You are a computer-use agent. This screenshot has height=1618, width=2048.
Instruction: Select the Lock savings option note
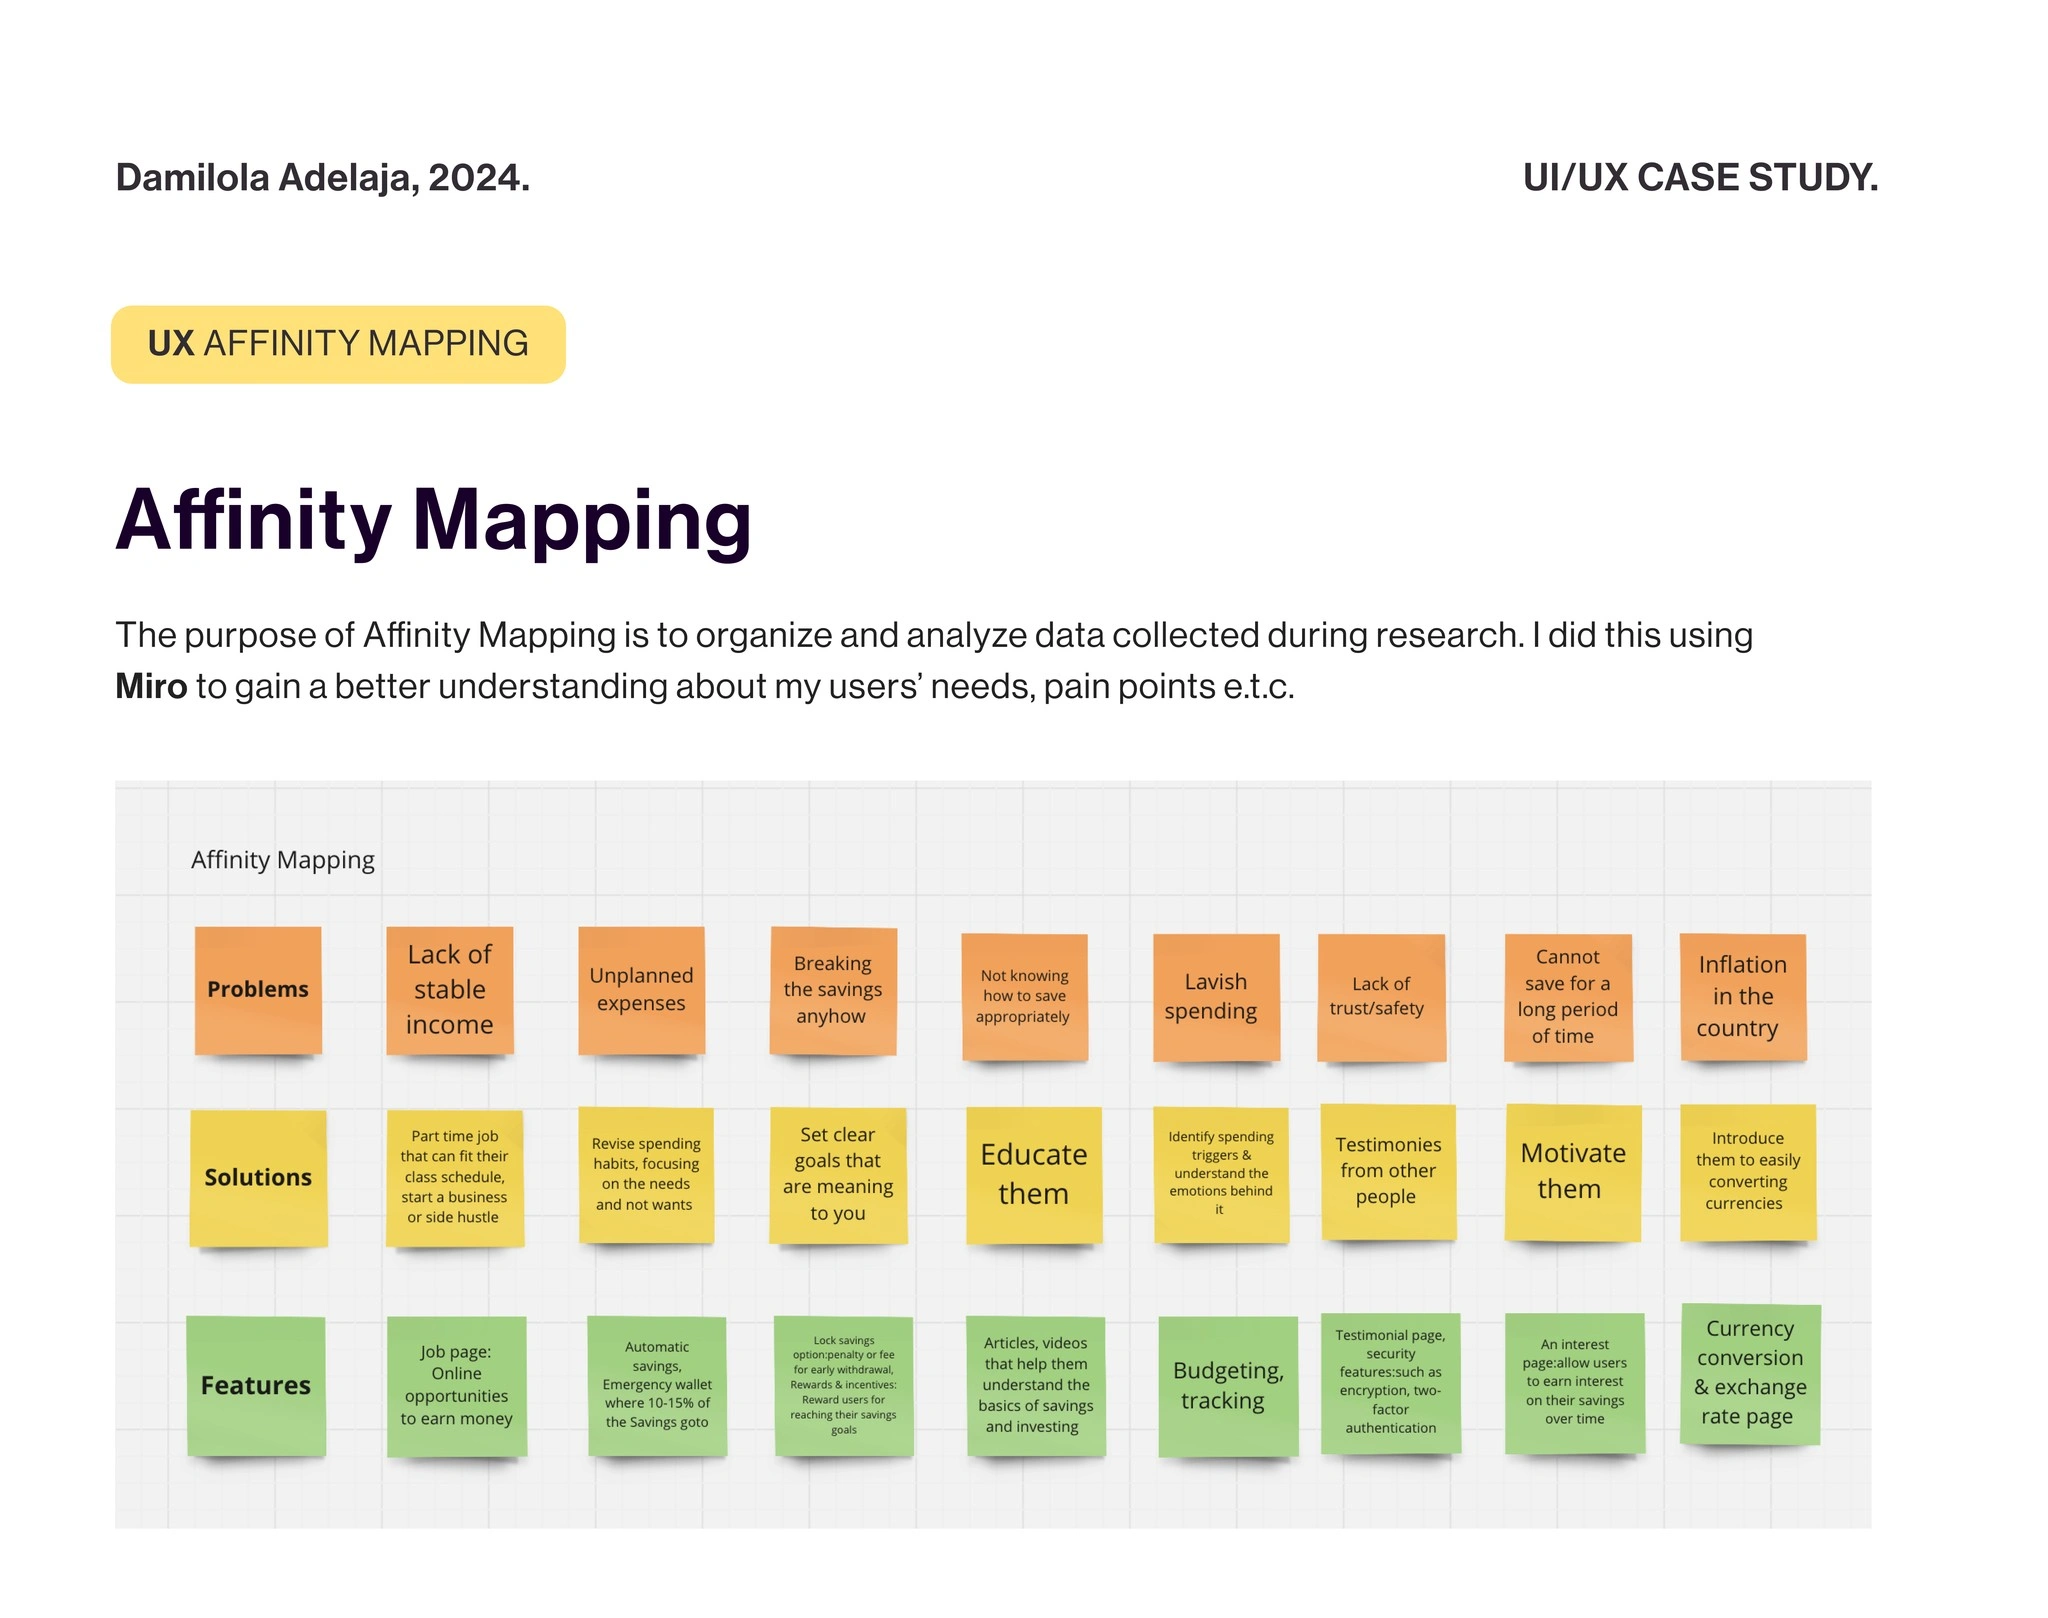[844, 1386]
